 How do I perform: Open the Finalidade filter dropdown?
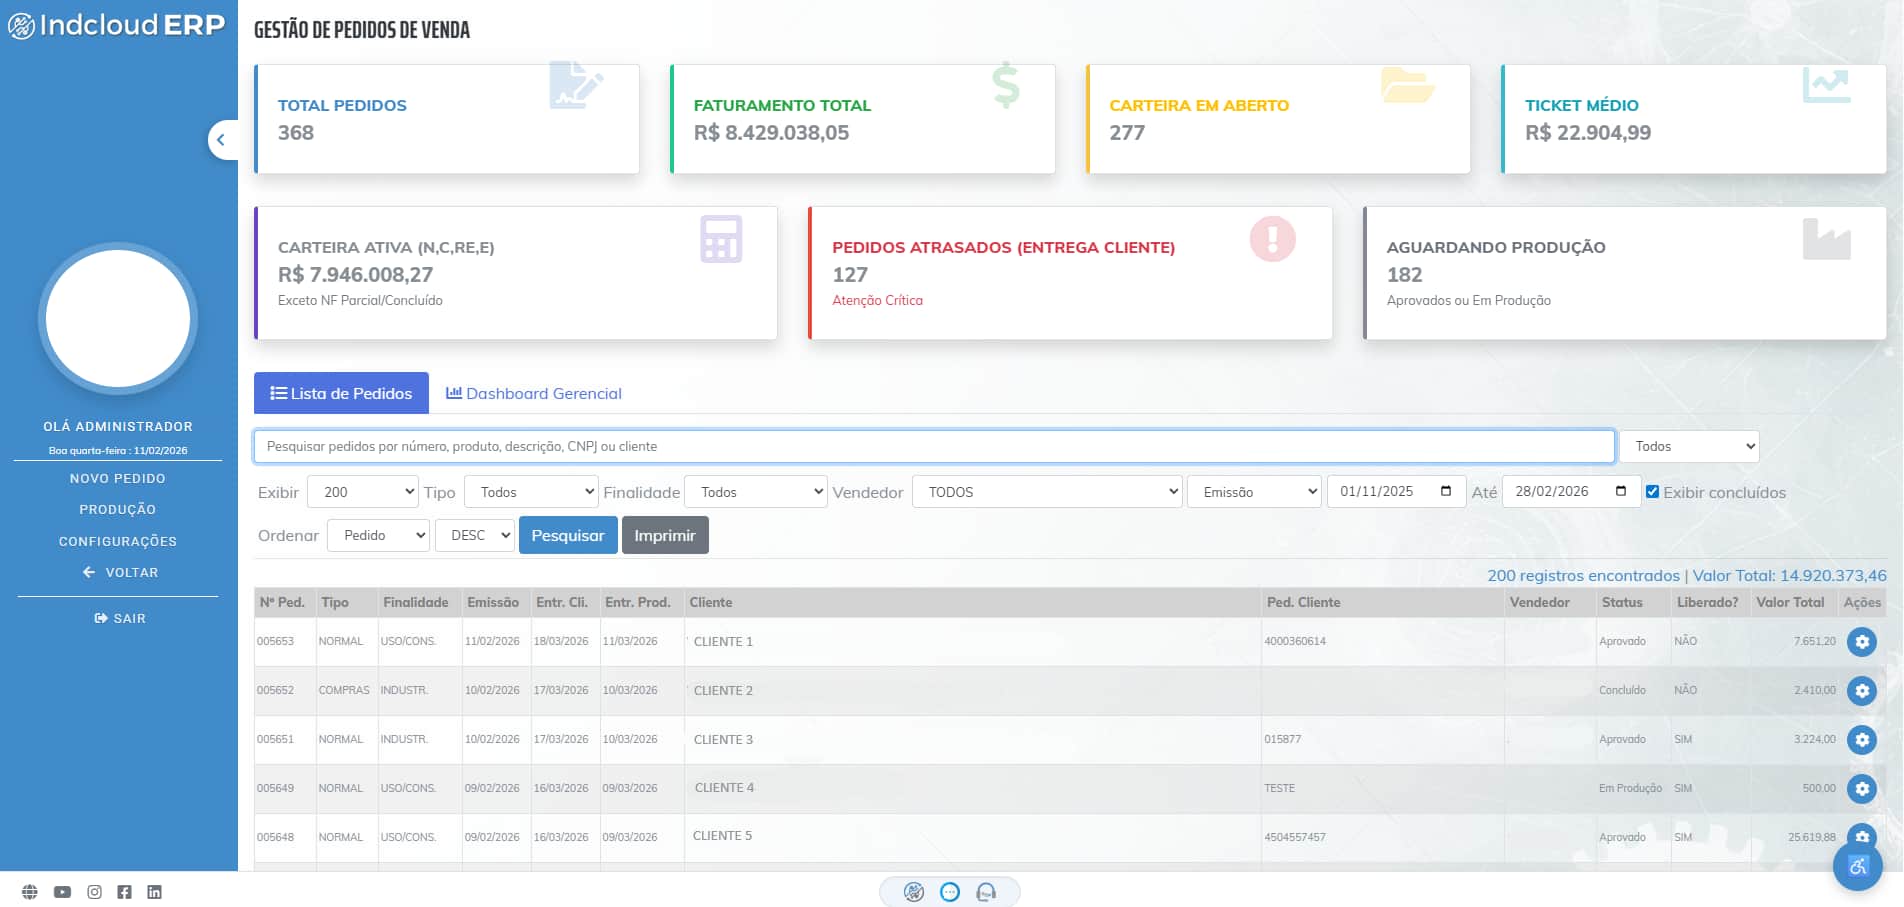pos(756,492)
